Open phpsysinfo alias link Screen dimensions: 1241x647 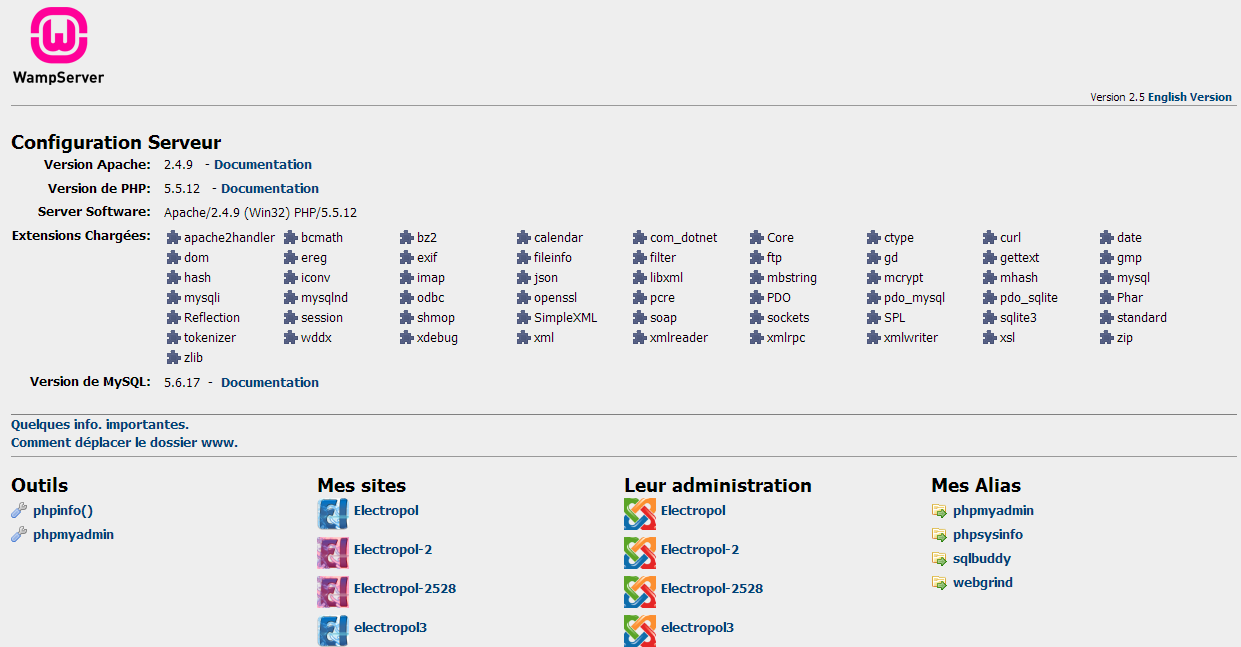coord(988,535)
